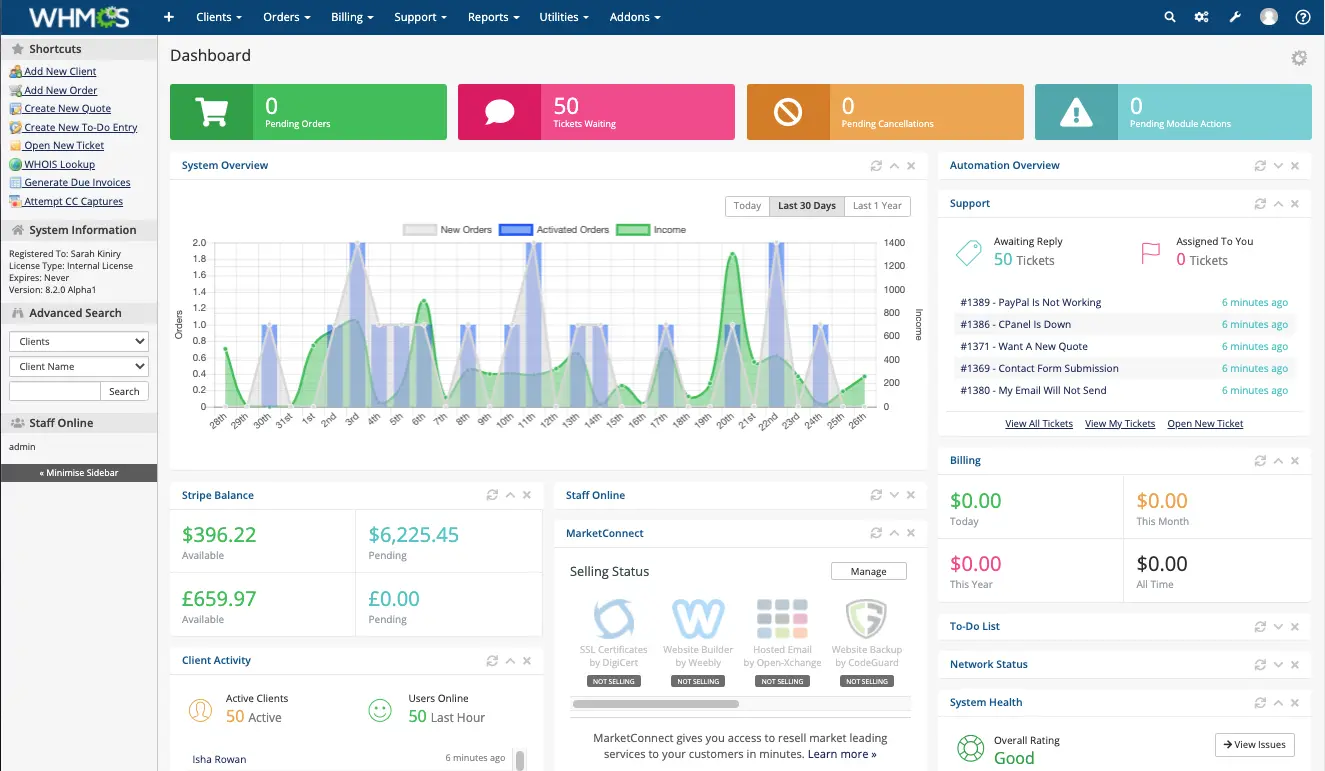Open the Client Name field dropdown
Image resolution: width=1325 pixels, height=771 pixels.
click(78, 366)
